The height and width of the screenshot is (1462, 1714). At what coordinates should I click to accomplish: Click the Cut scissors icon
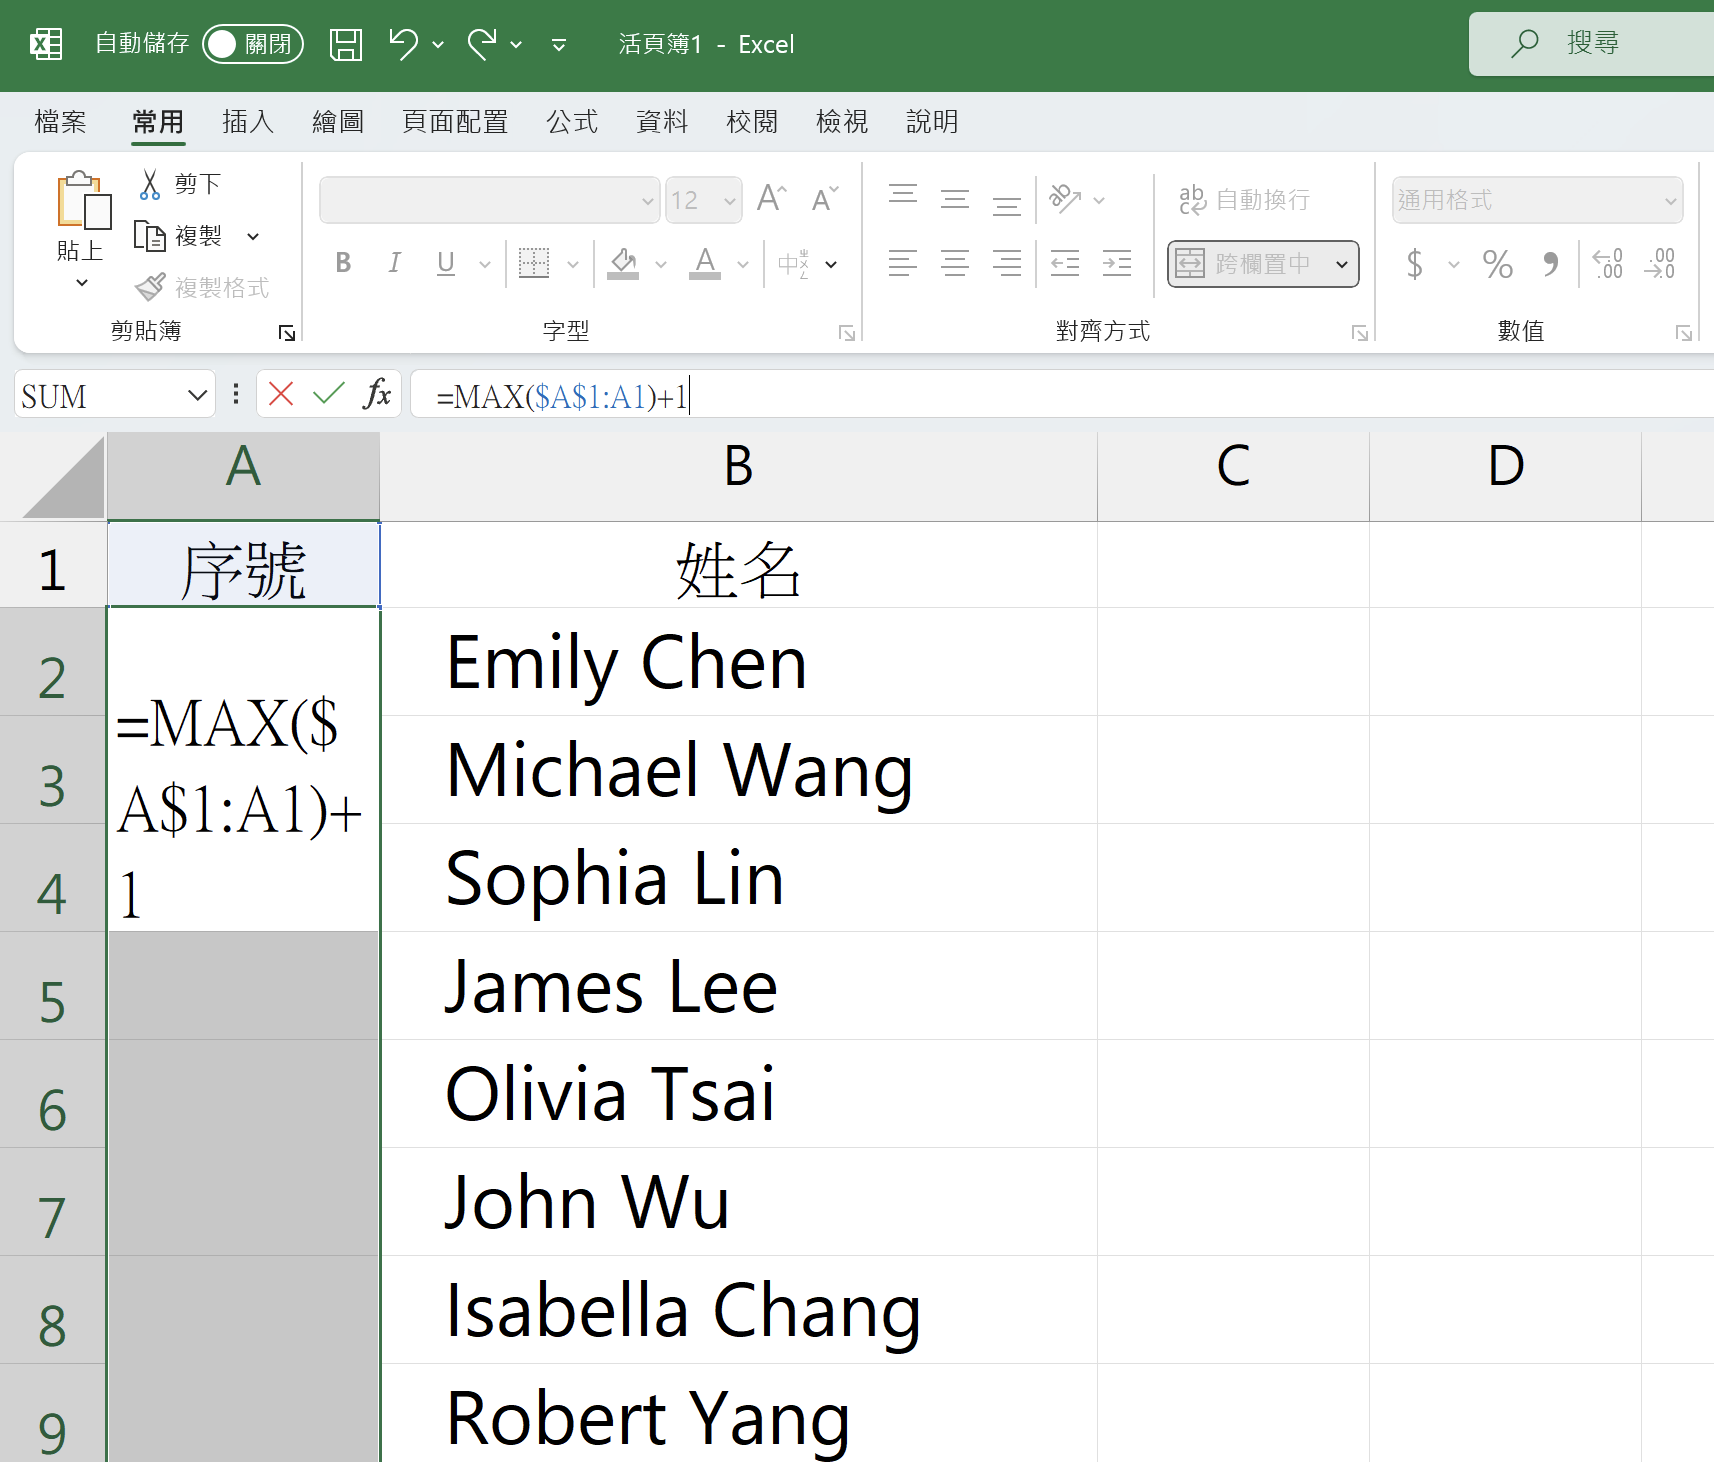click(150, 184)
